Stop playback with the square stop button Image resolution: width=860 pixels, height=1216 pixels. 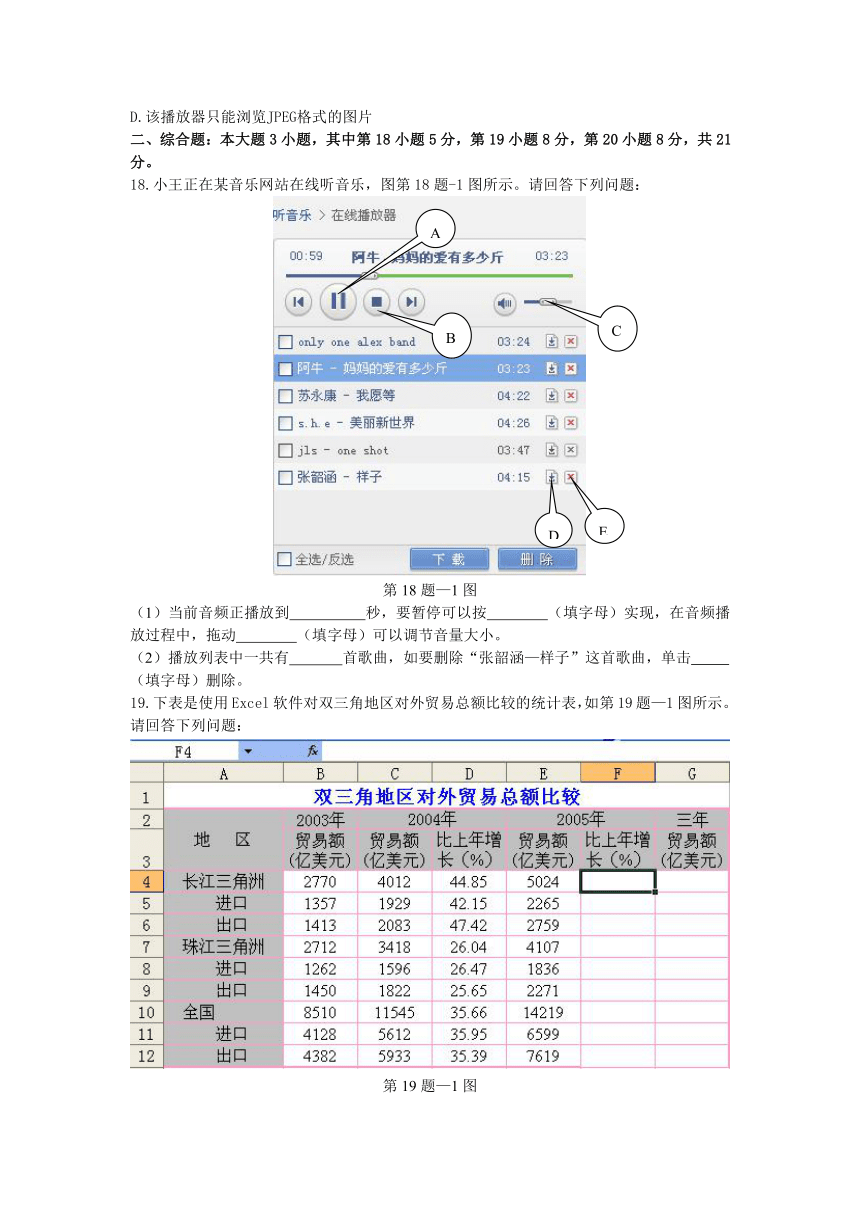pos(377,301)
